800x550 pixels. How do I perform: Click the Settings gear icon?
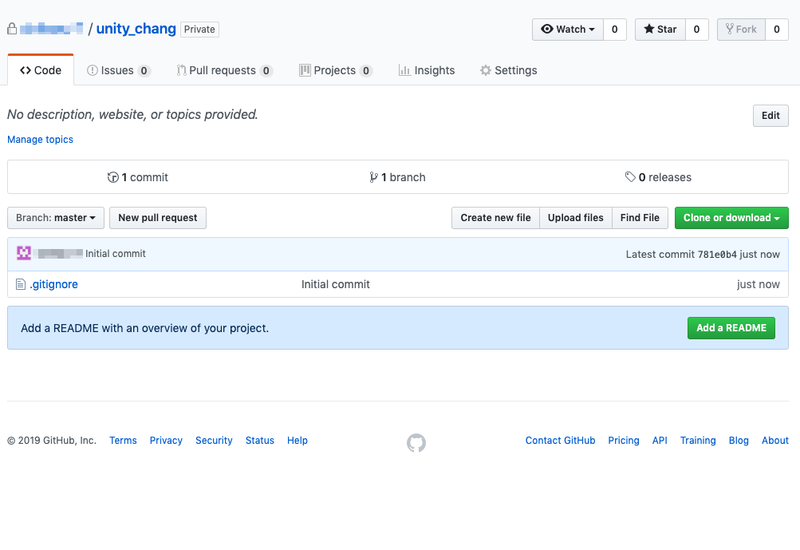point(486,70)
